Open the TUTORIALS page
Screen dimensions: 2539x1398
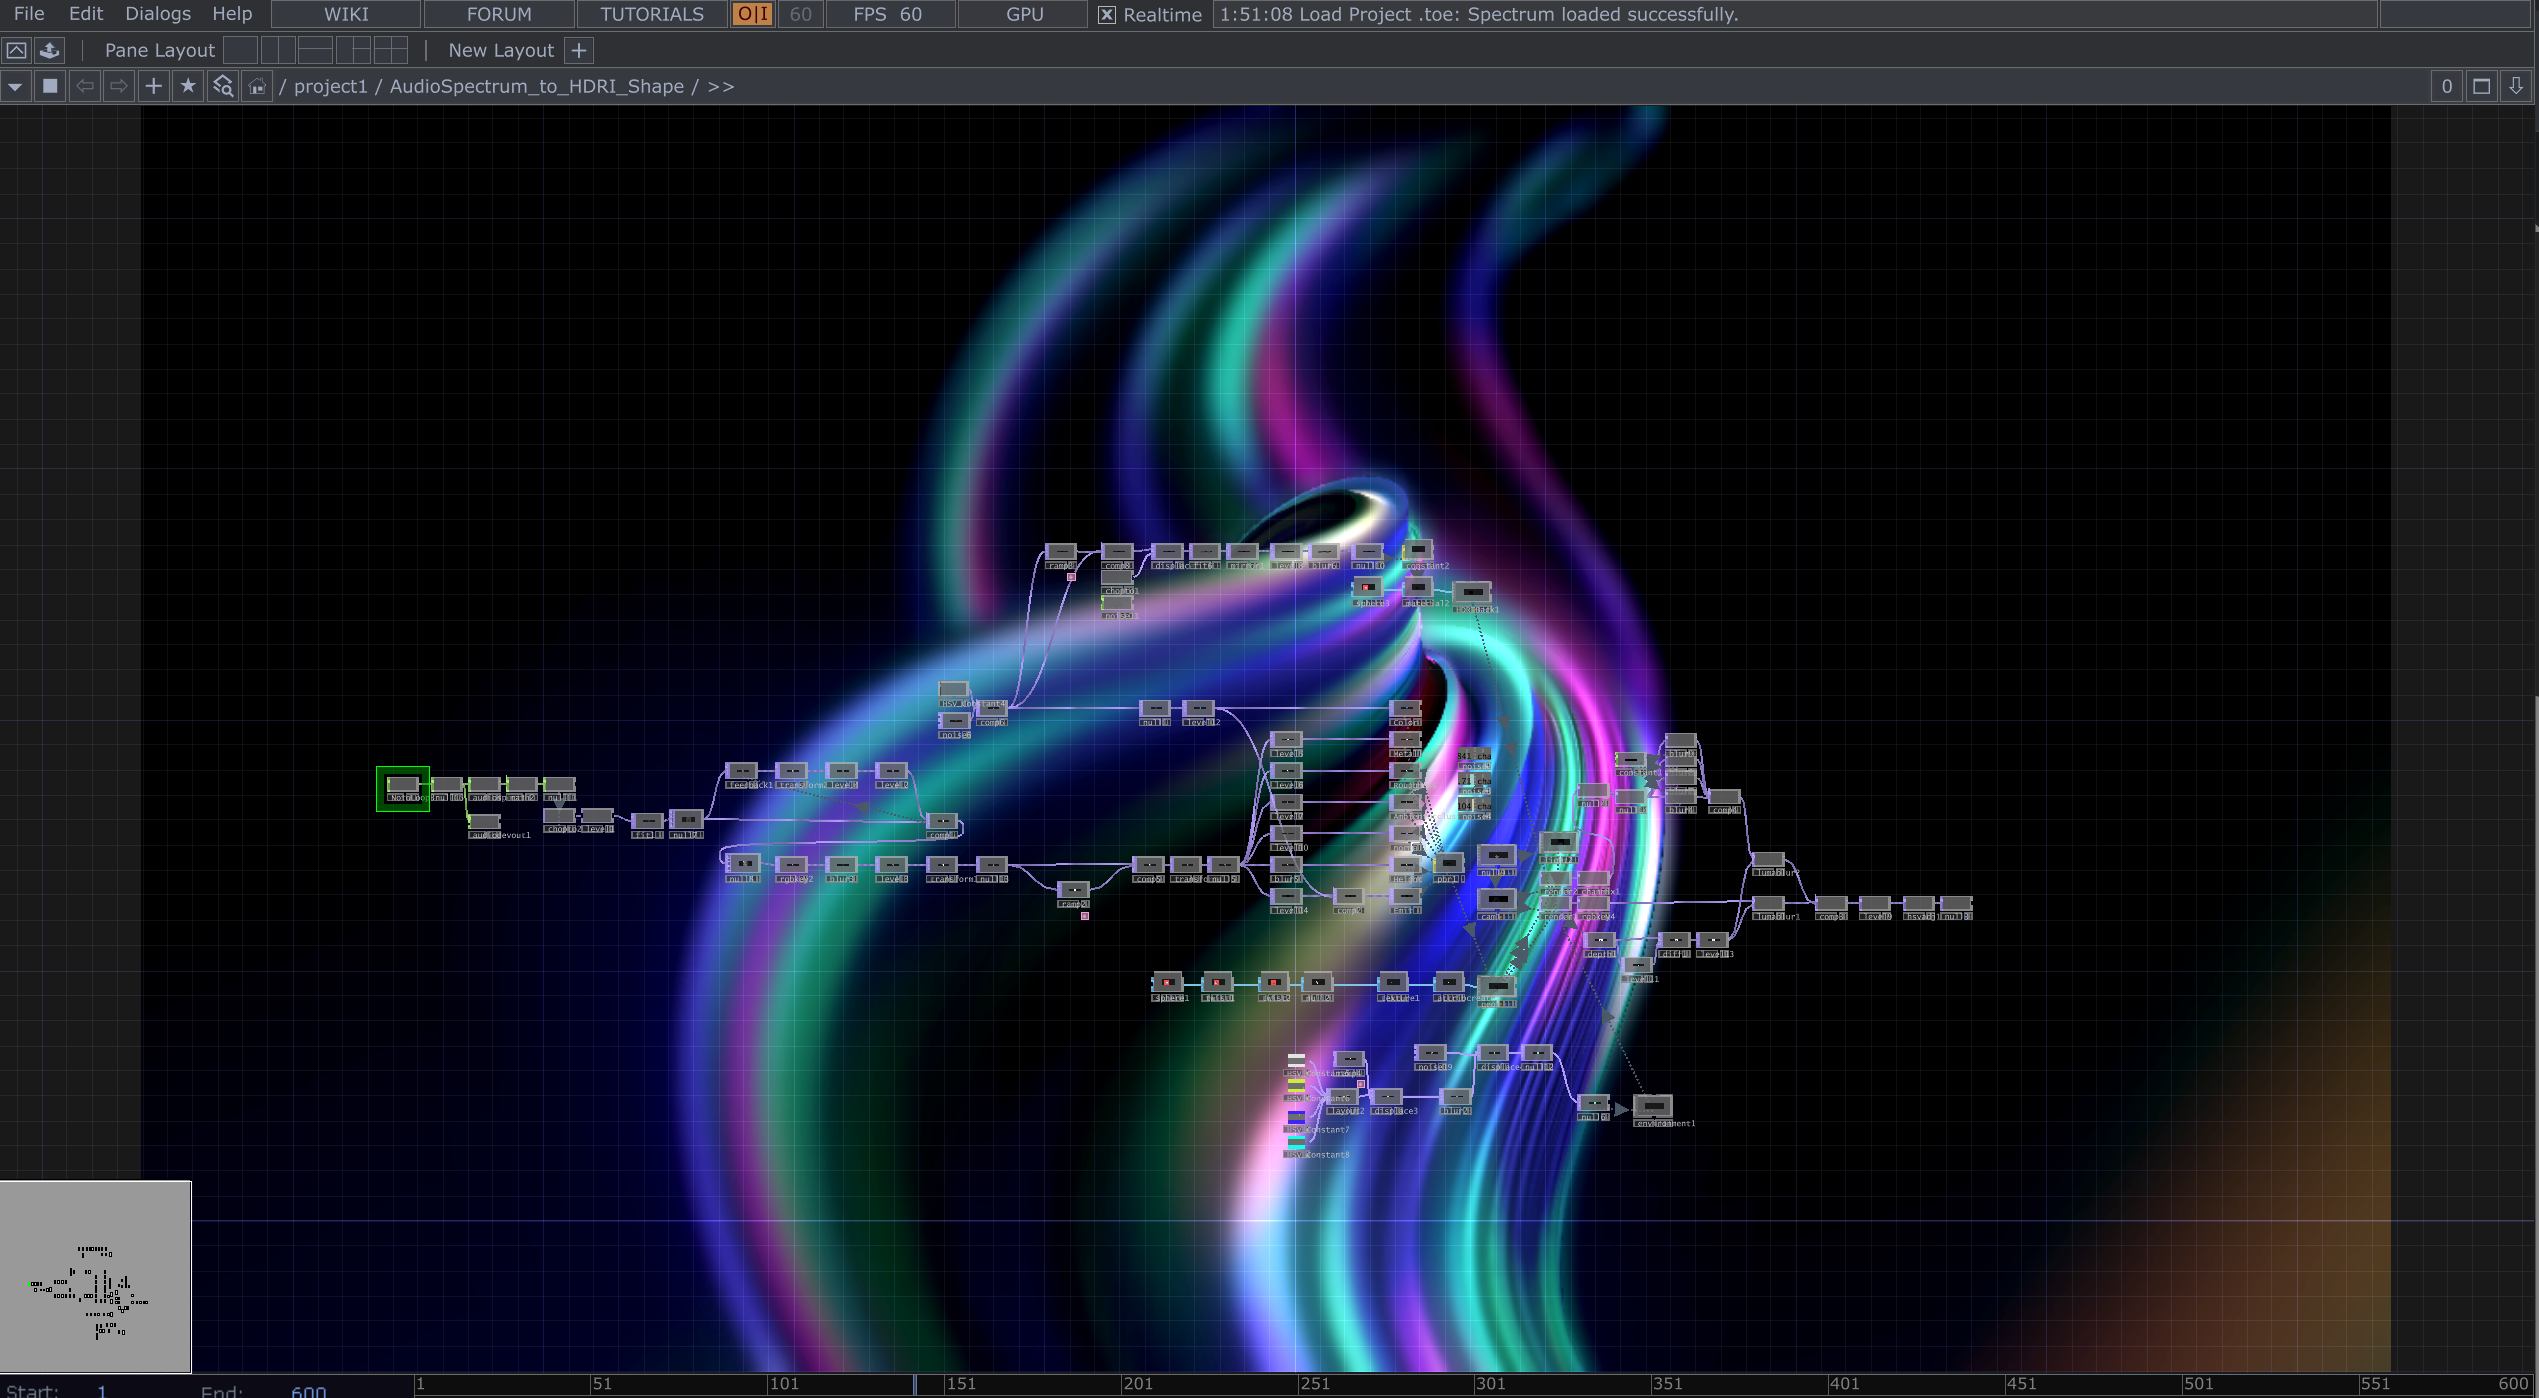[650, 14]
